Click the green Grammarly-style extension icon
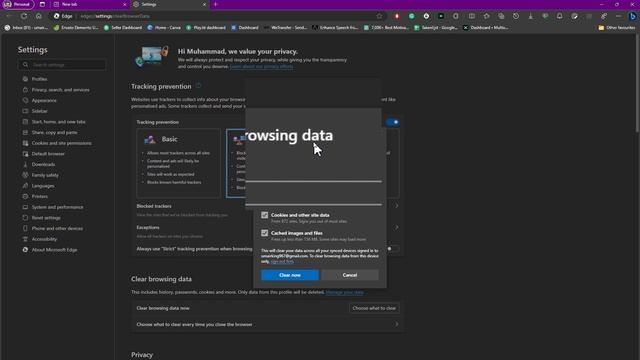The width and height of the screenshot is (640, 360). 411,16
